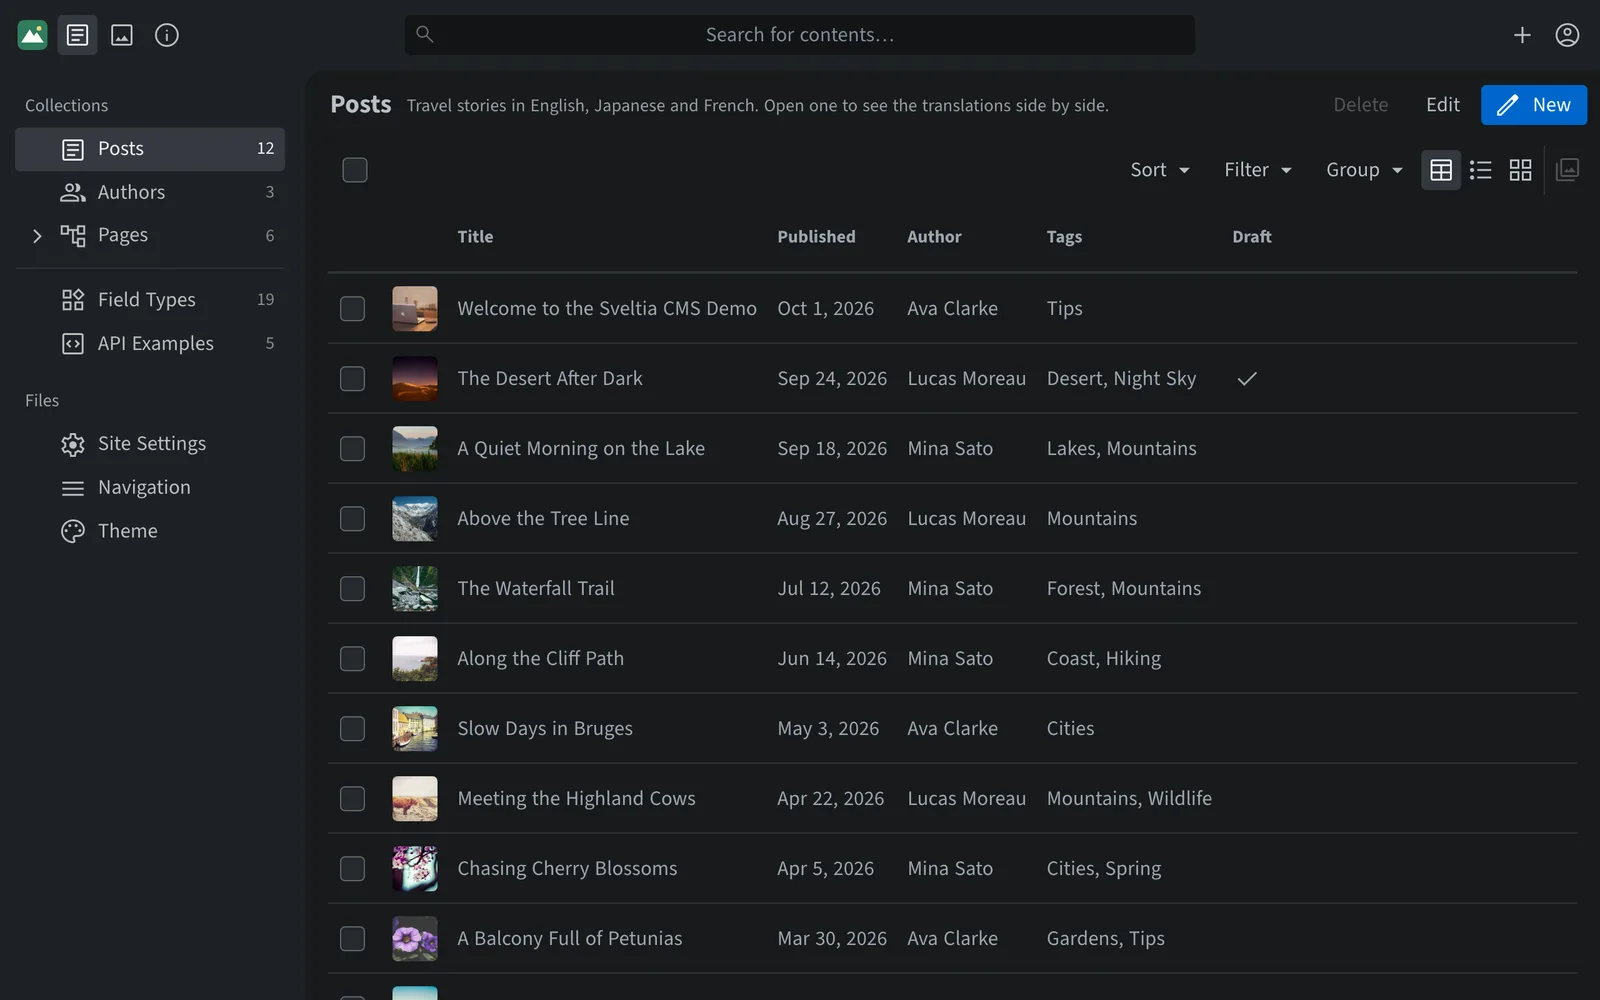
Task: Open API Examples collection
Action: [x=150, y=344]
